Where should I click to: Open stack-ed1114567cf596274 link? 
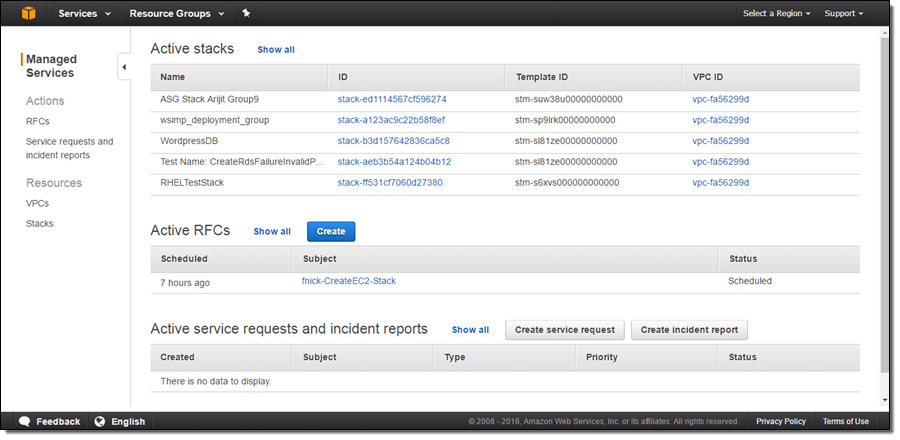click(x=392, y=99)
